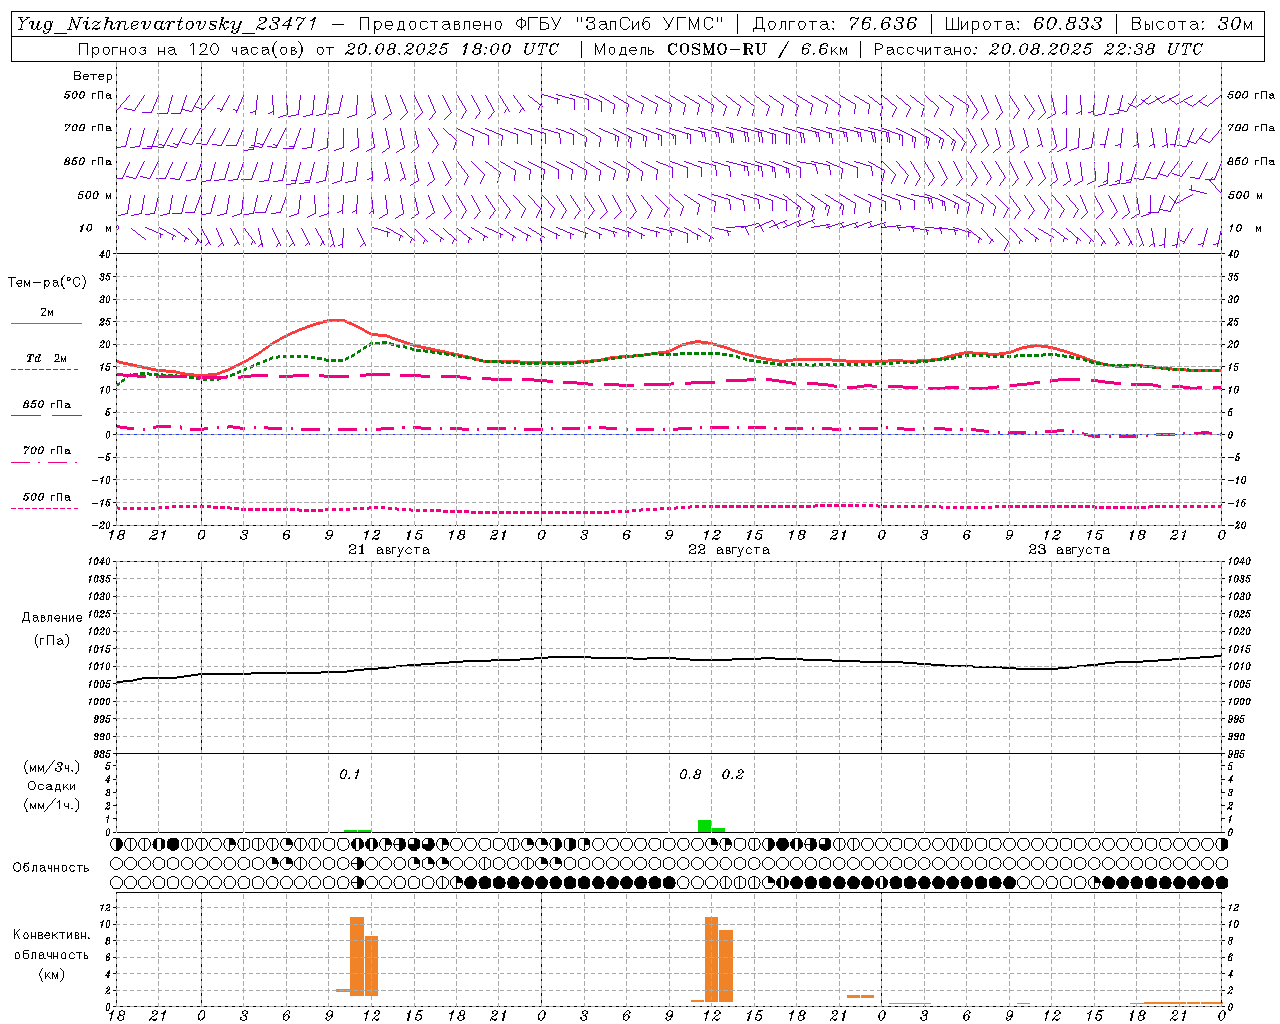This screenshot has height=1024, width=1280.
Task: Click the tallest orange bar on 21 августа
Action: [357, 956]
